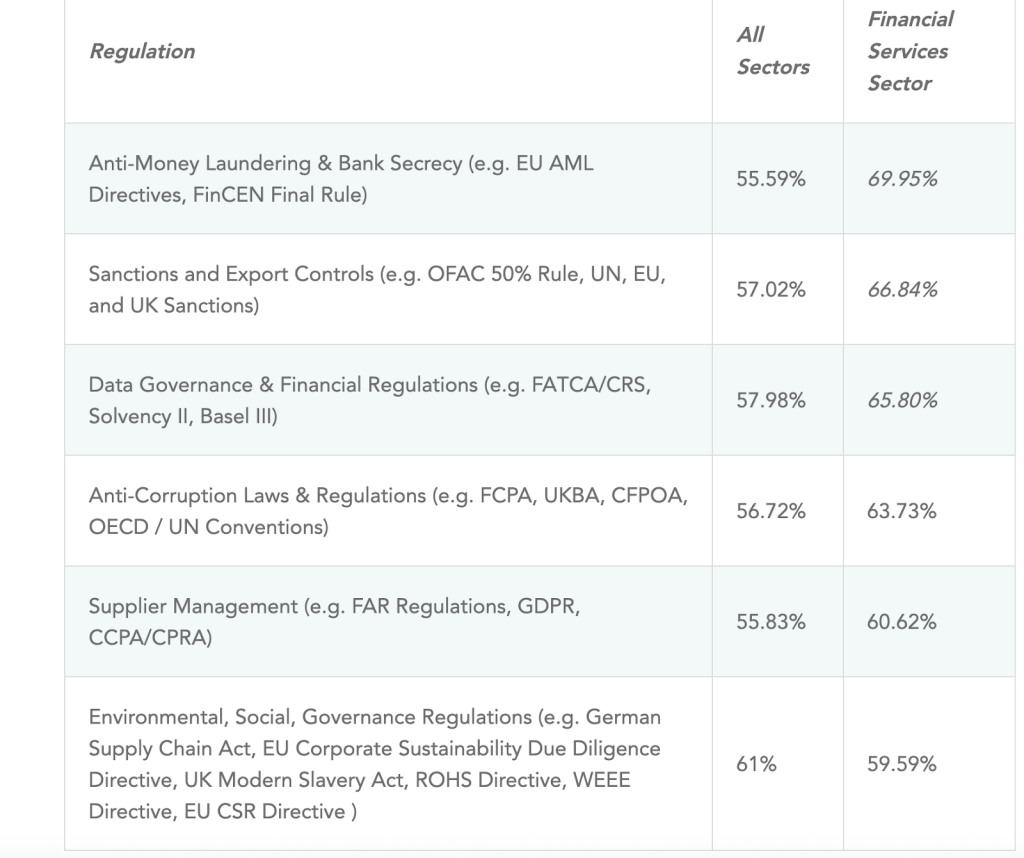This screenshot has width=1024, height=858.
Task: Click the 55.83% Supplier Management value
Action: pos(771,622)
